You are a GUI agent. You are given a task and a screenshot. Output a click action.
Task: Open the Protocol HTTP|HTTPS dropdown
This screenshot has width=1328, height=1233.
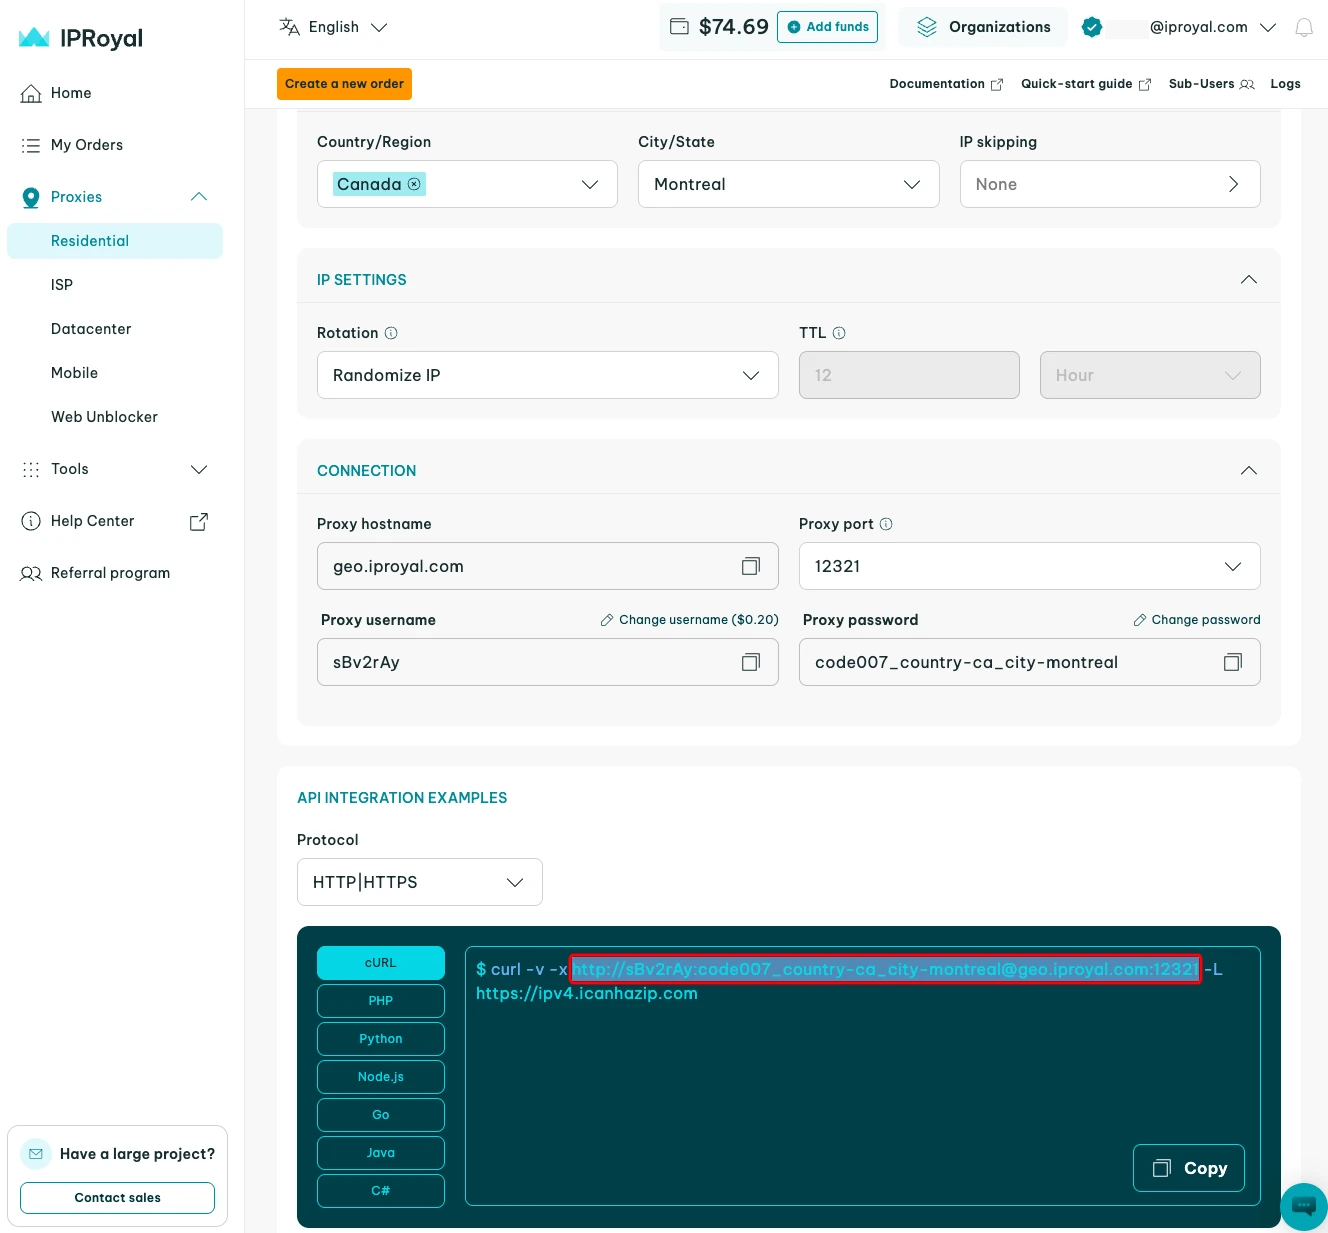[x=420, y=882]
